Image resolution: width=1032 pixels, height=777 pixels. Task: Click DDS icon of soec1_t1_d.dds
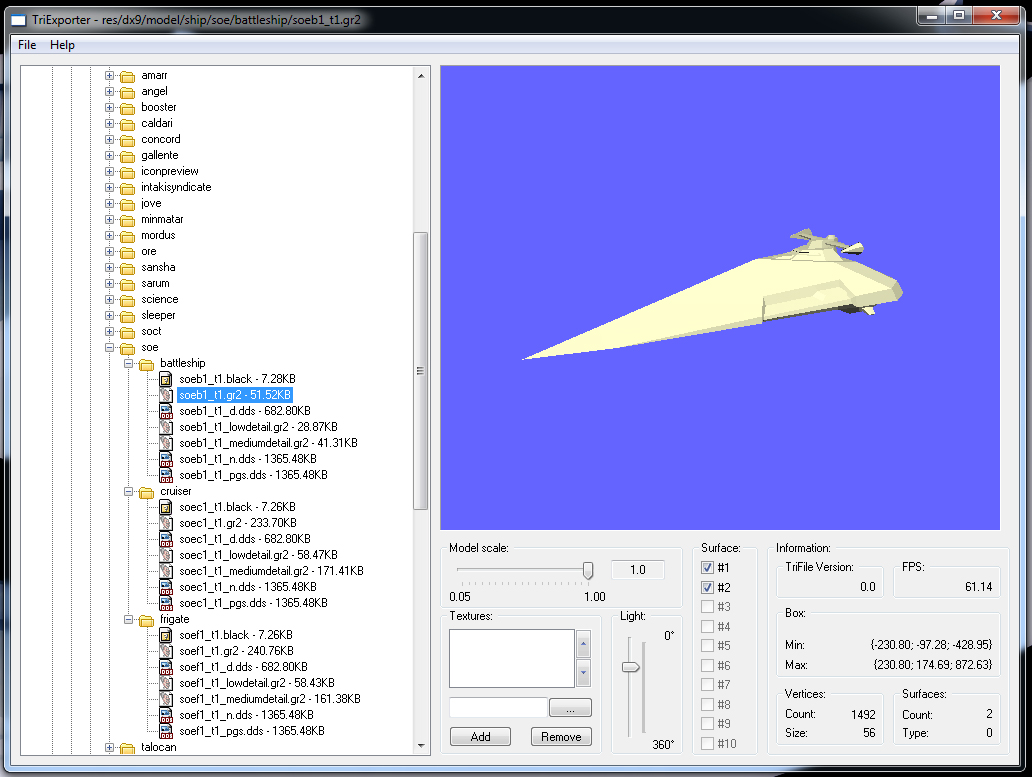(166, 539)
